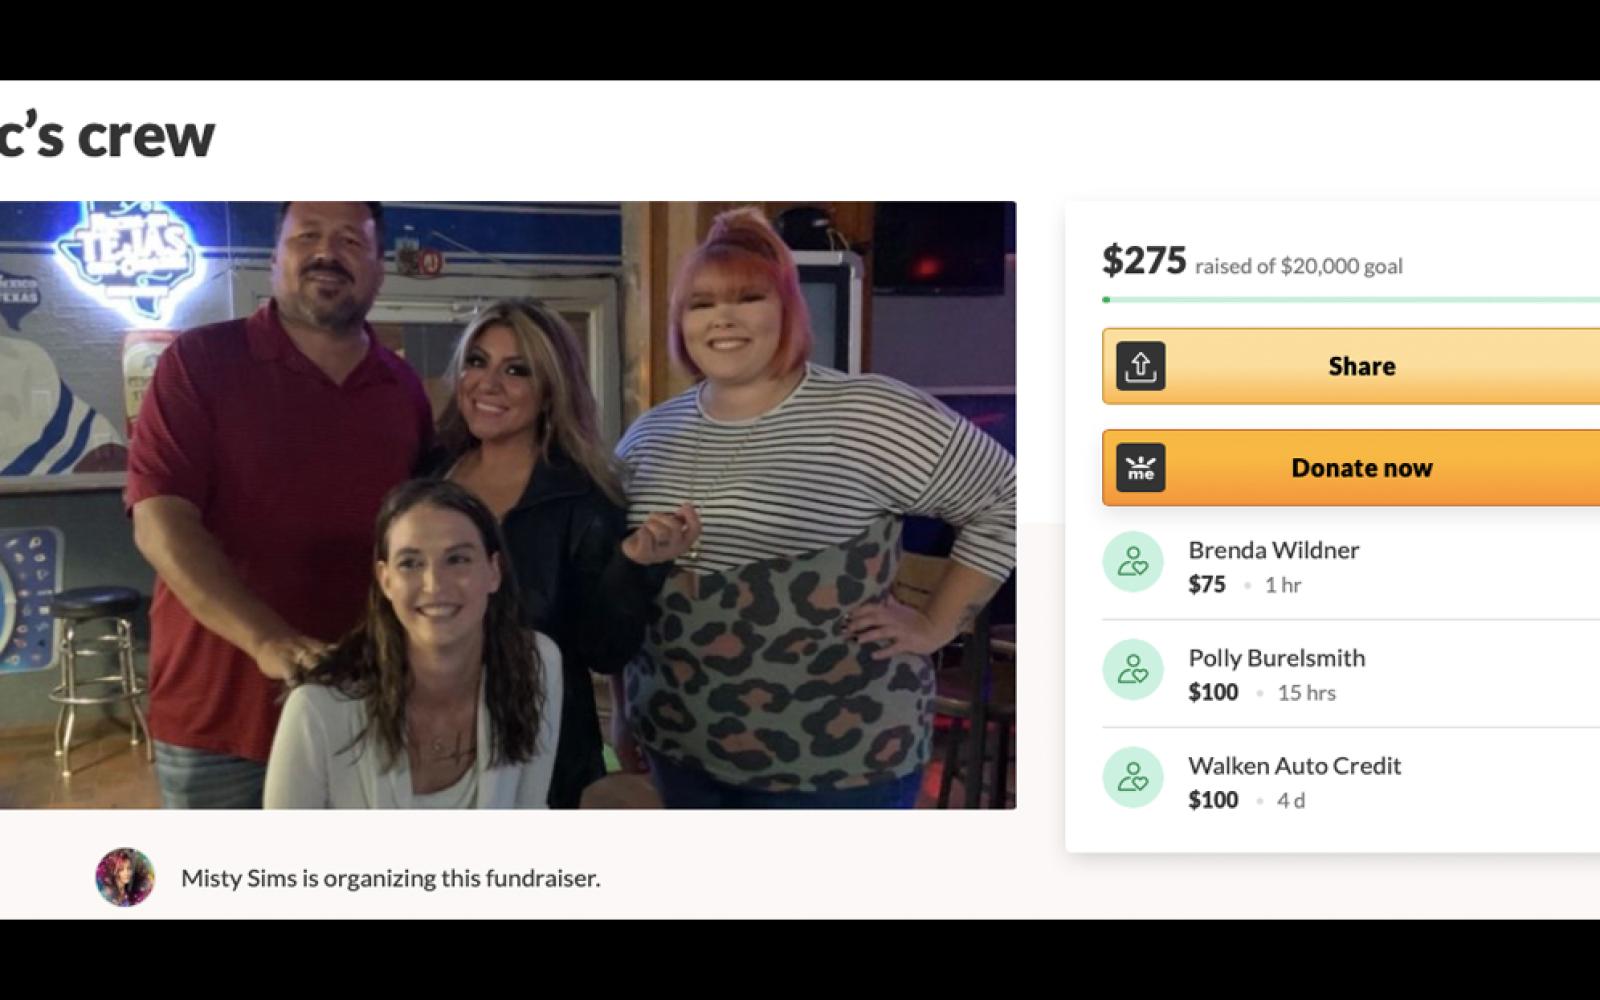Select Brenda Wildner's donor name
The width and height of the screenshot is (1600, 1000).
coord(1273,550)
